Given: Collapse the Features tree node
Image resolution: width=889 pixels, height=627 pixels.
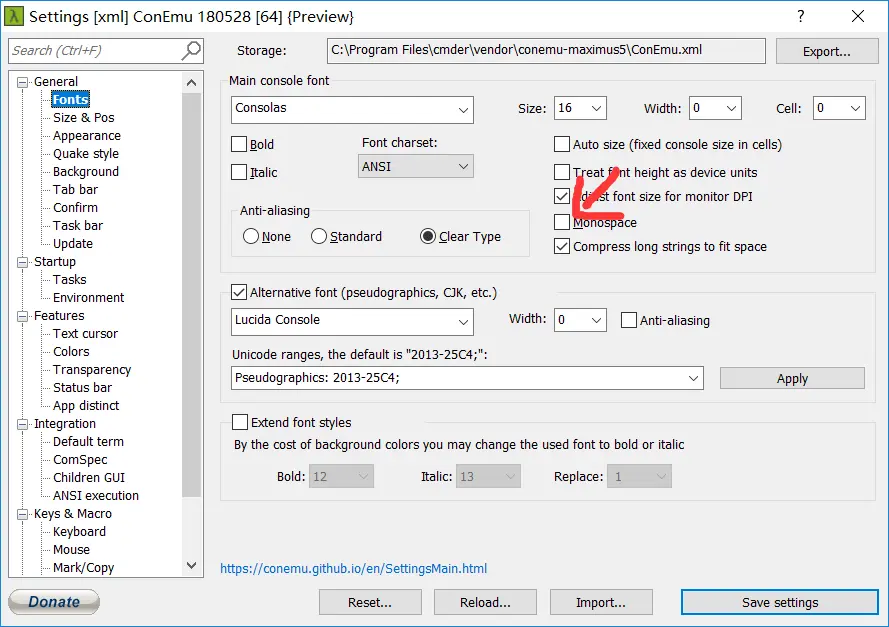Looking at the screenshot, I should (x=23, y=316).
